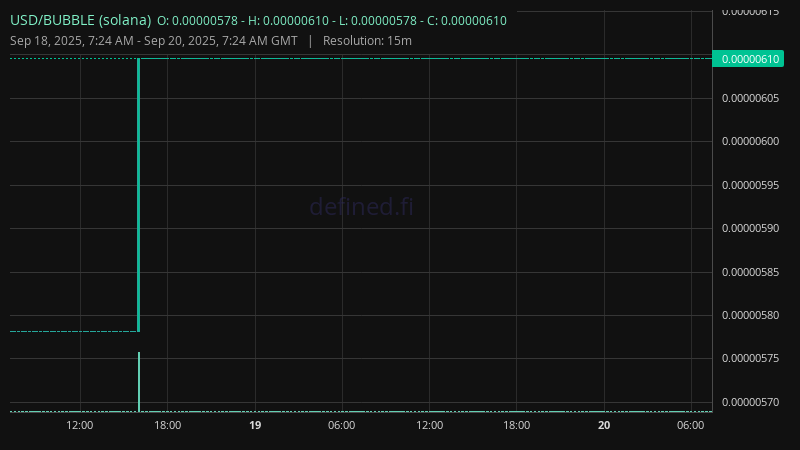Click the first 12:00 time axis label
The image size is (800, 450).
point(80,426)
